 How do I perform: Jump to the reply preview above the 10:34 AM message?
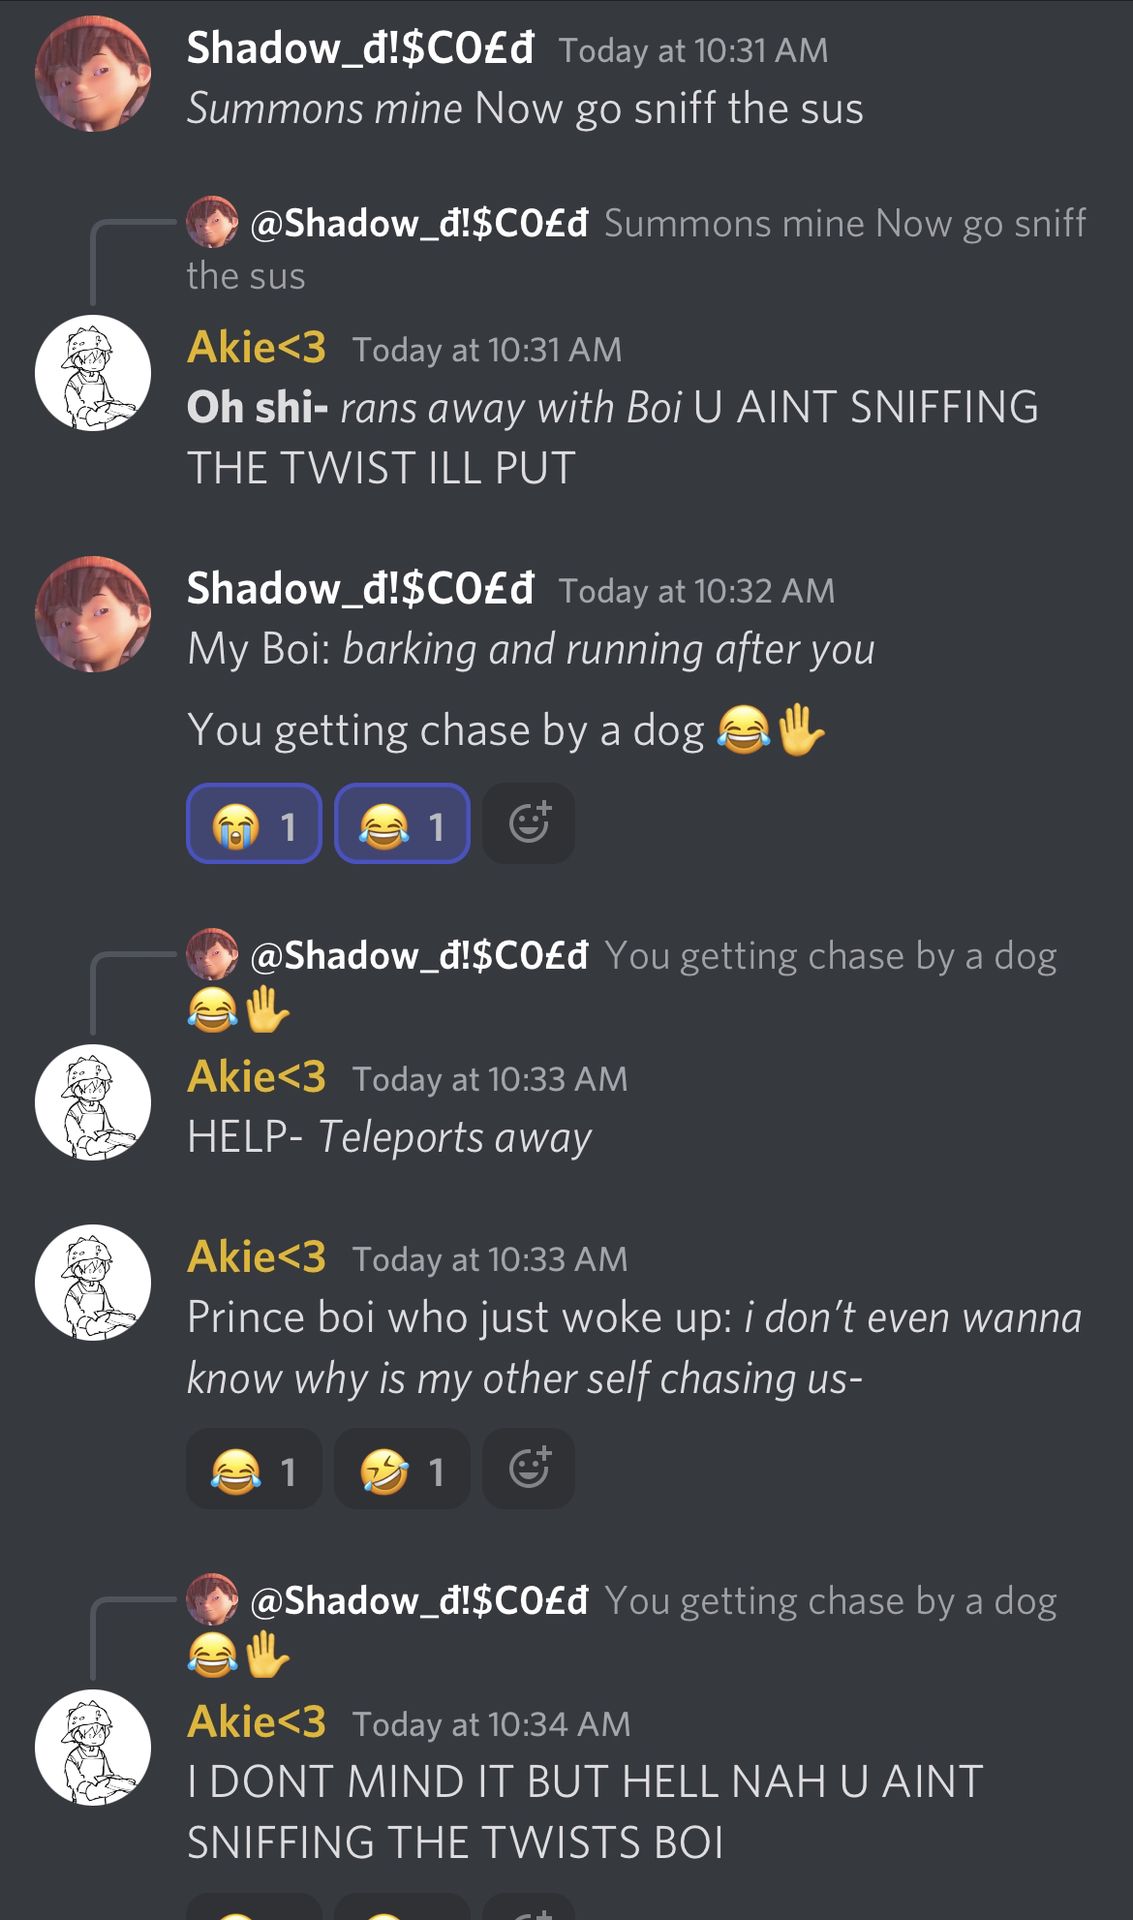[x=622, y=1626]
